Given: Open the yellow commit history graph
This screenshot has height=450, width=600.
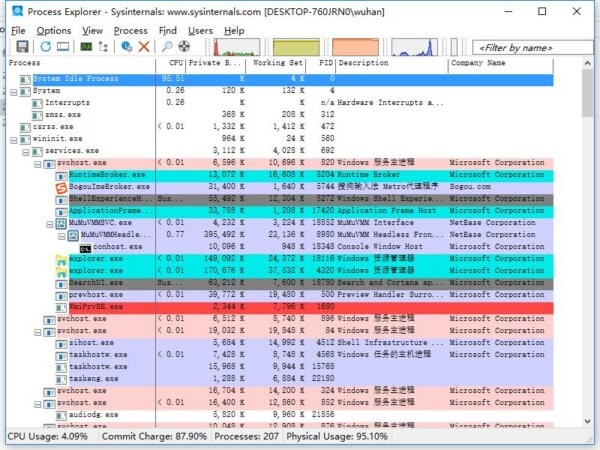Looking at the screenshot, I should tap(296, 47).
